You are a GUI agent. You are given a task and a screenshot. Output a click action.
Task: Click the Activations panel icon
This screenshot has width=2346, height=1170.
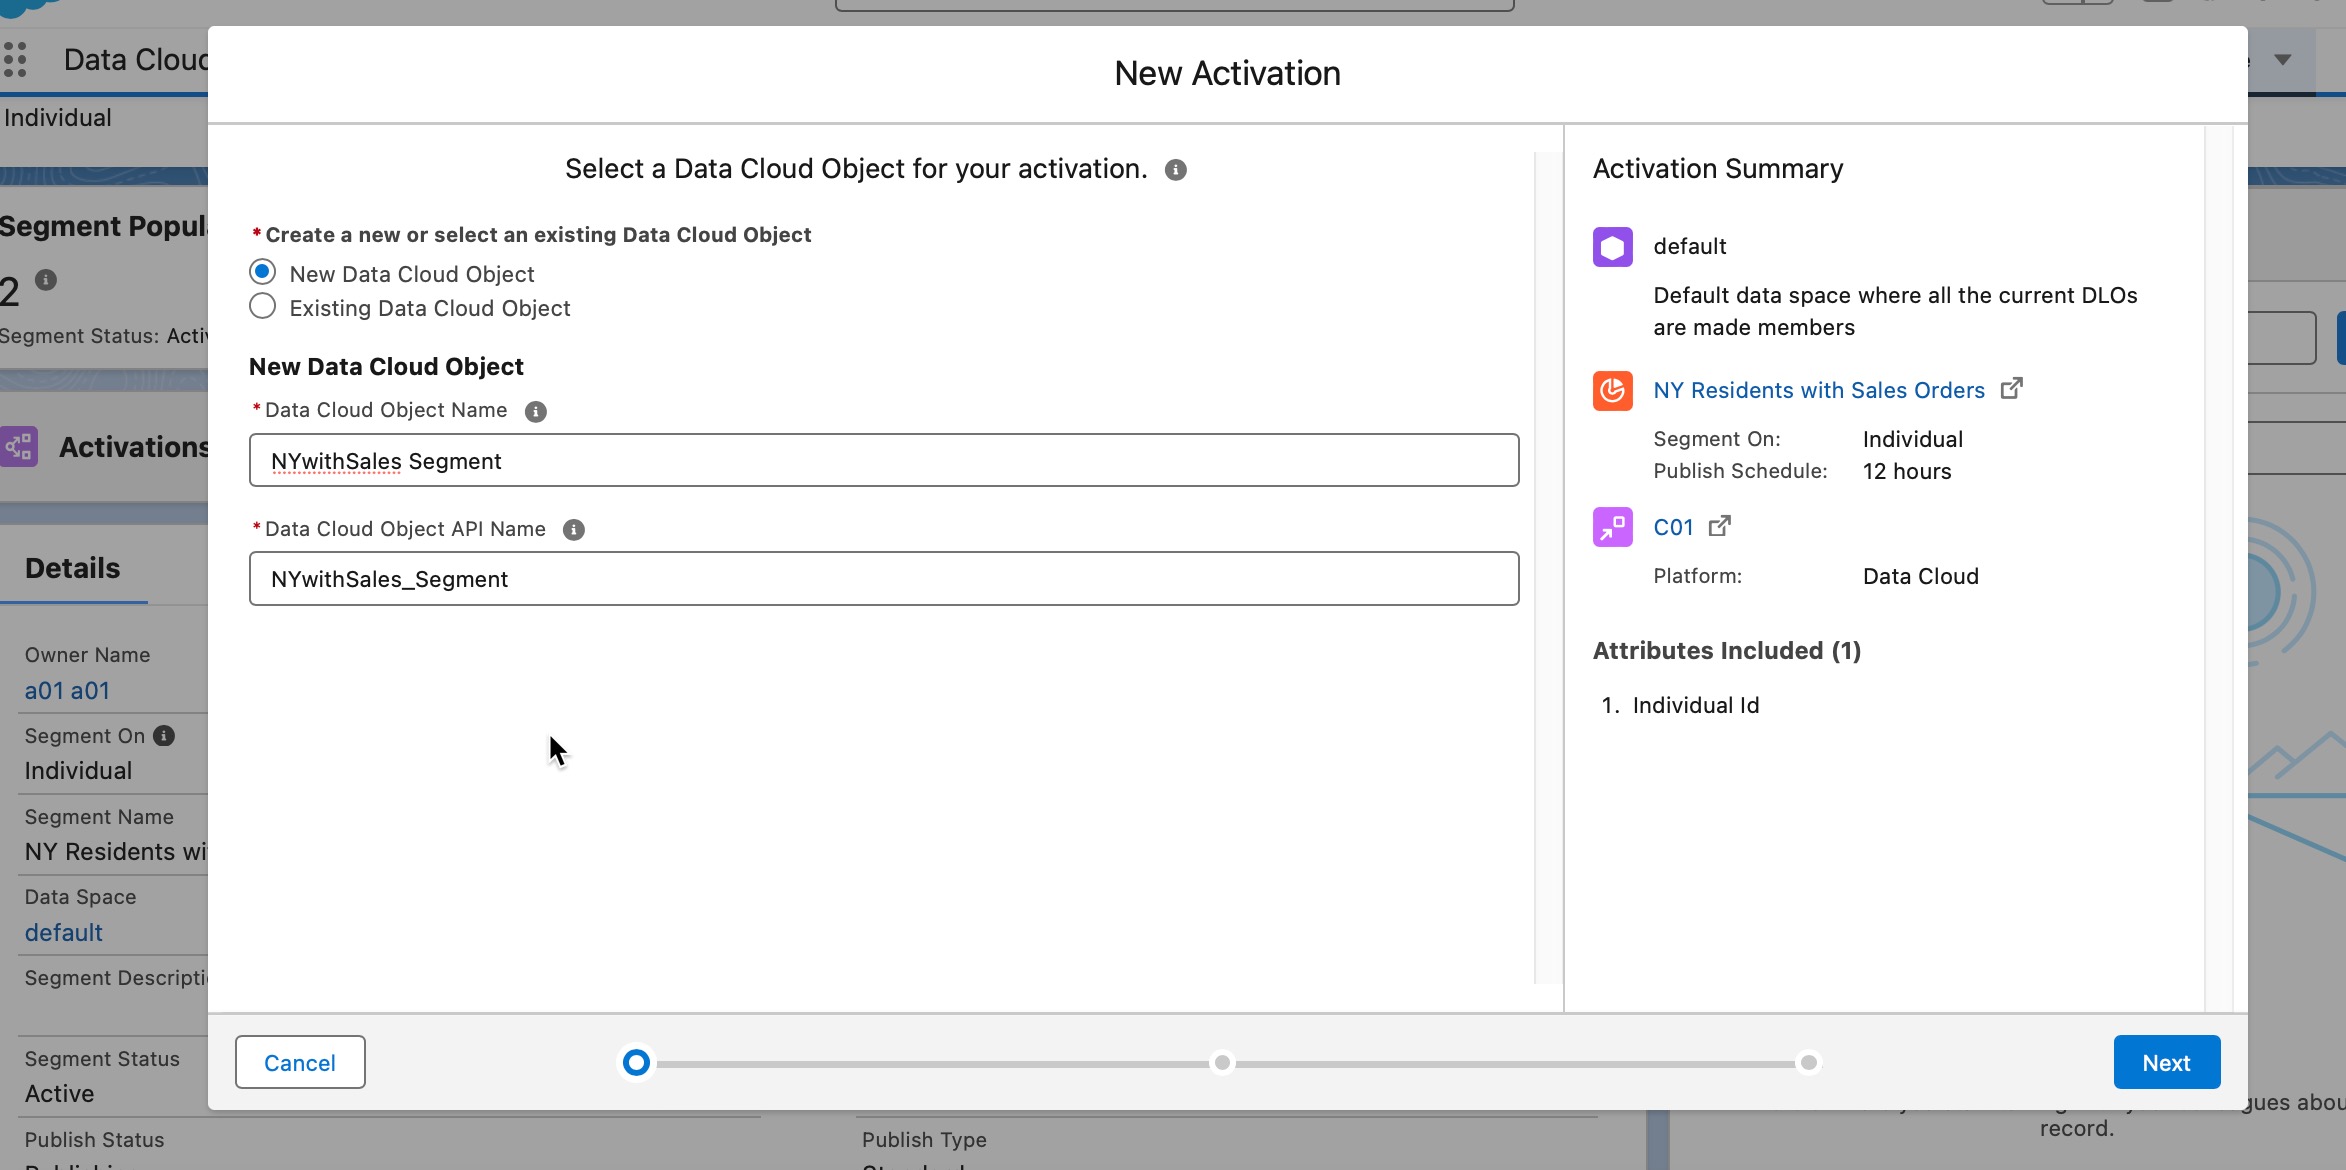click(x=19, y=447)
